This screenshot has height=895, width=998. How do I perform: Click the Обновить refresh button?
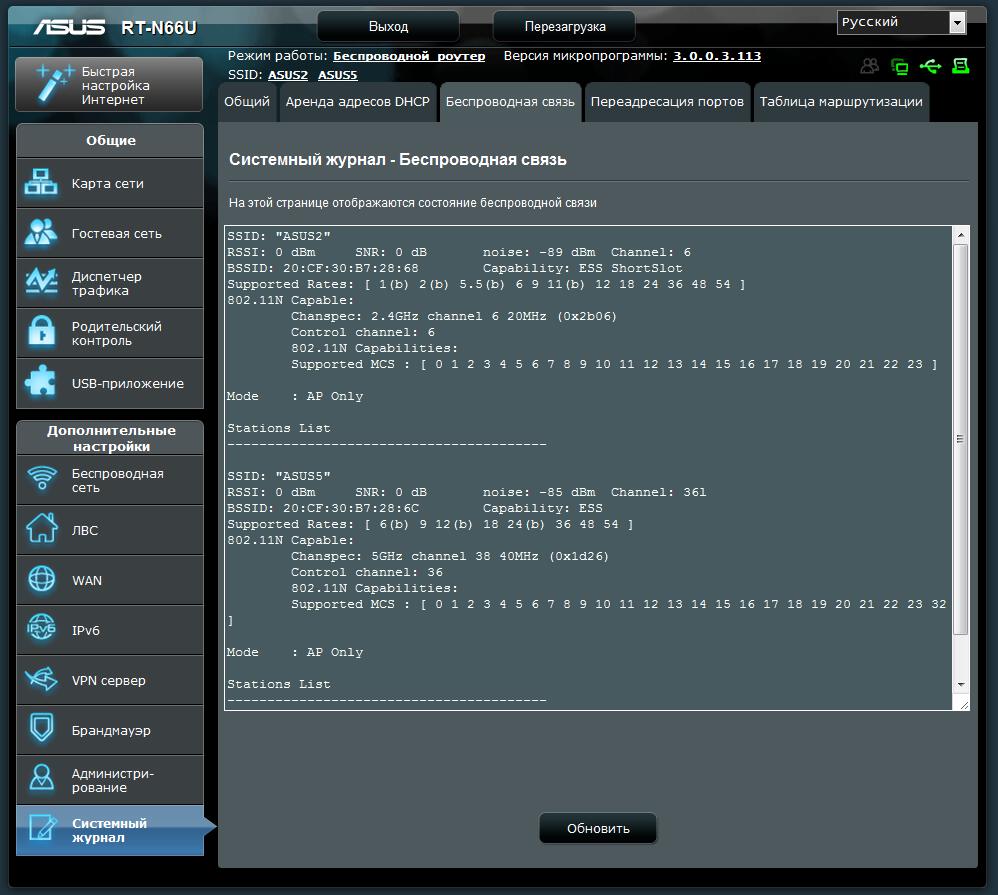click(598, 828)
